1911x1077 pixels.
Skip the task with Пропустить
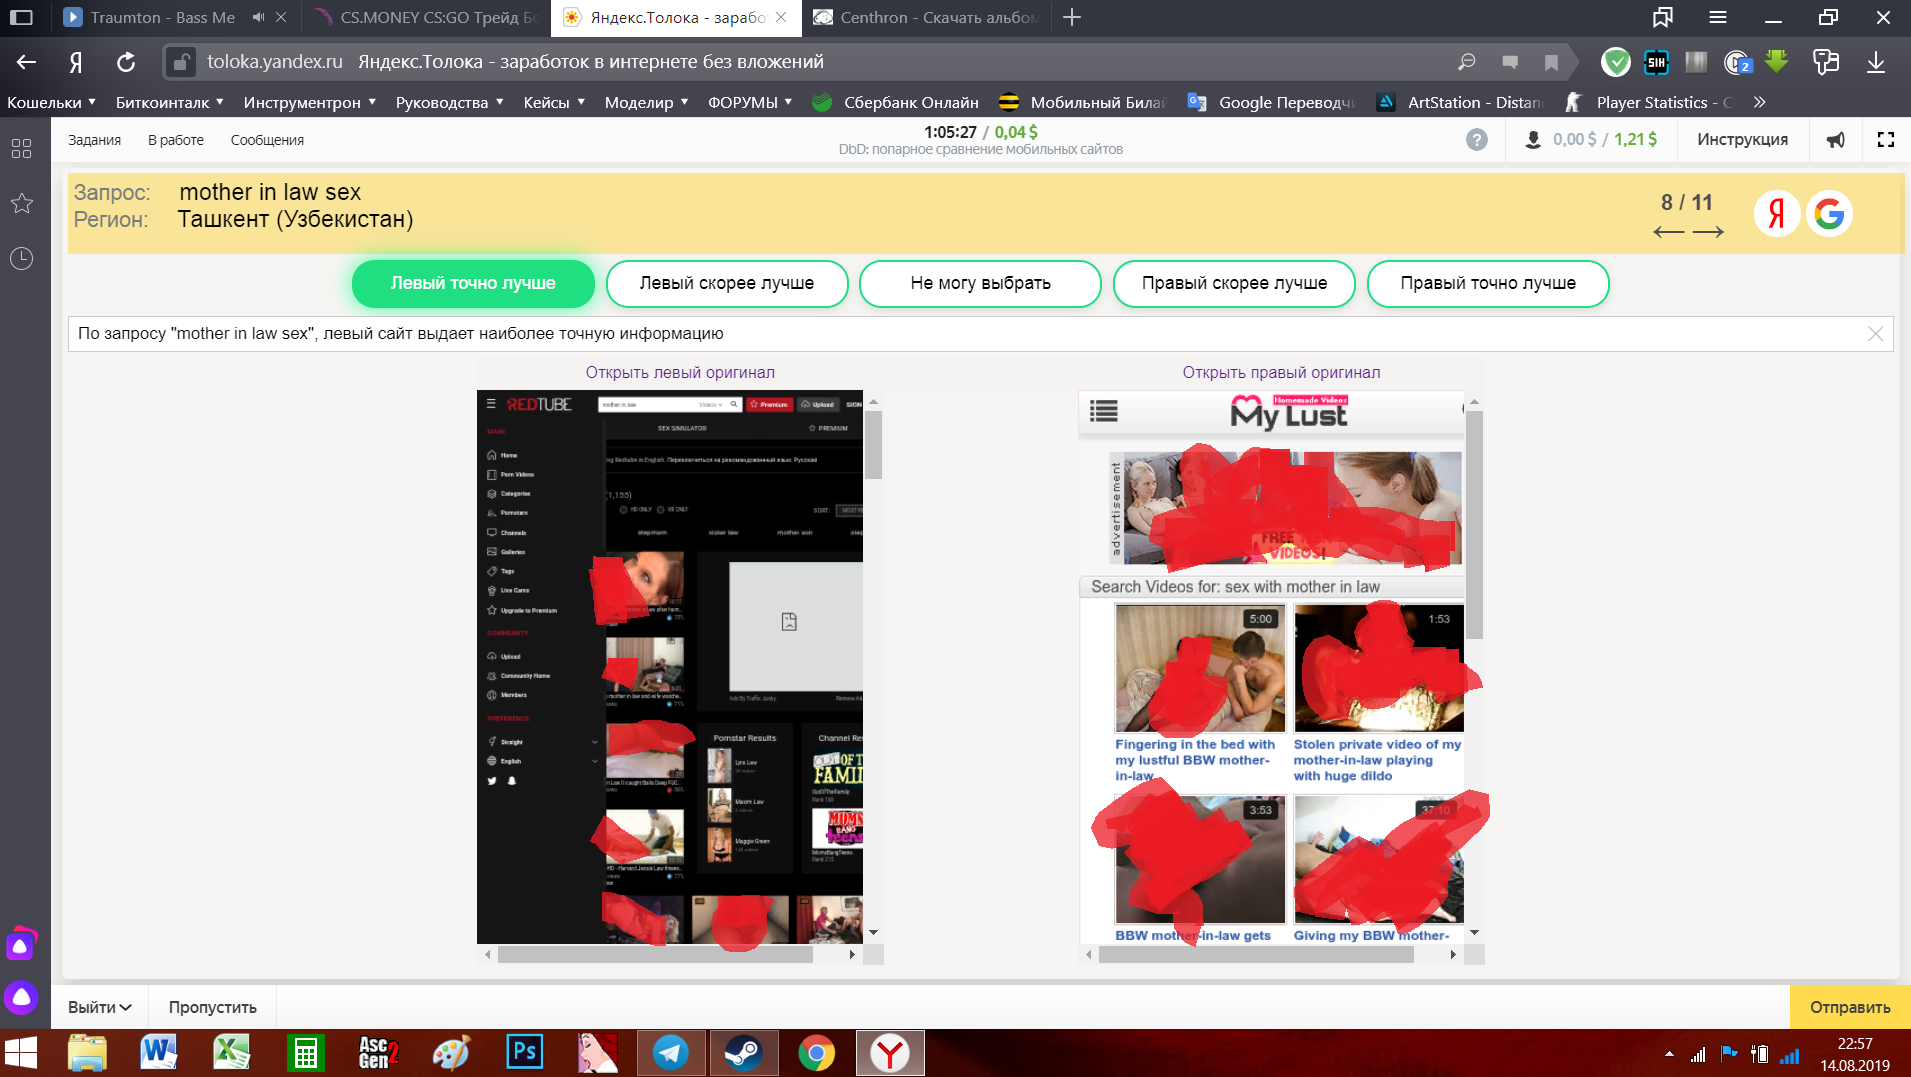coord(212,1007)
